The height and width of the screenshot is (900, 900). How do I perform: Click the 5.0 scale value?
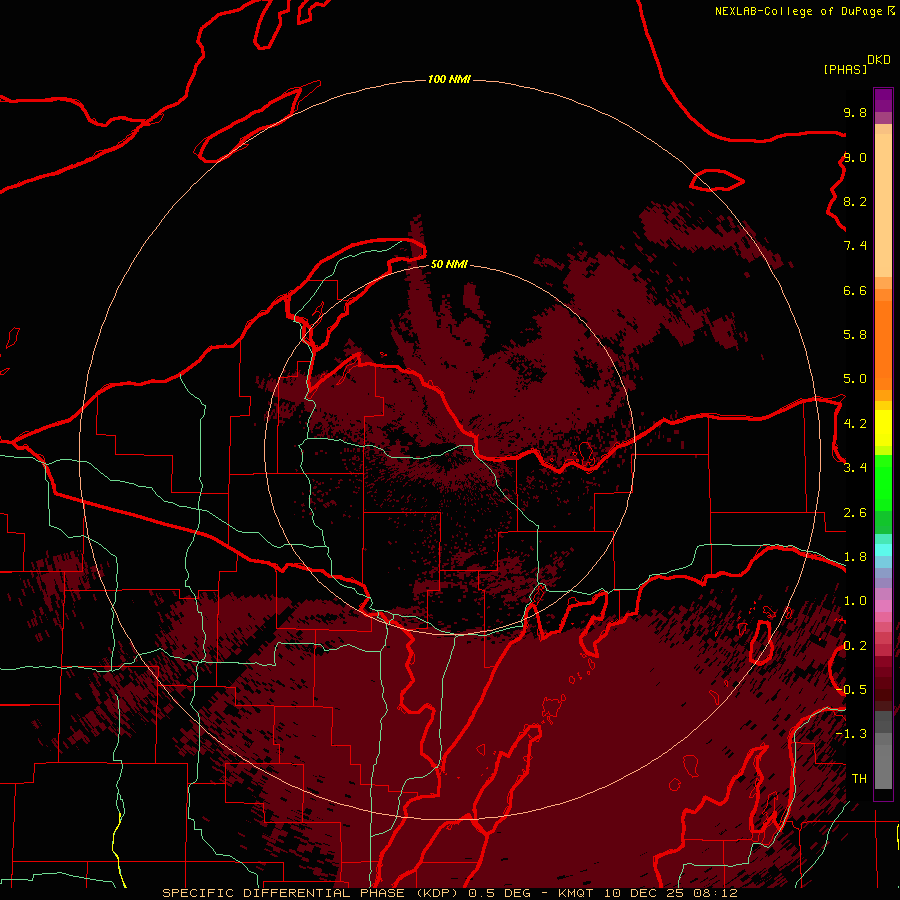855,379
